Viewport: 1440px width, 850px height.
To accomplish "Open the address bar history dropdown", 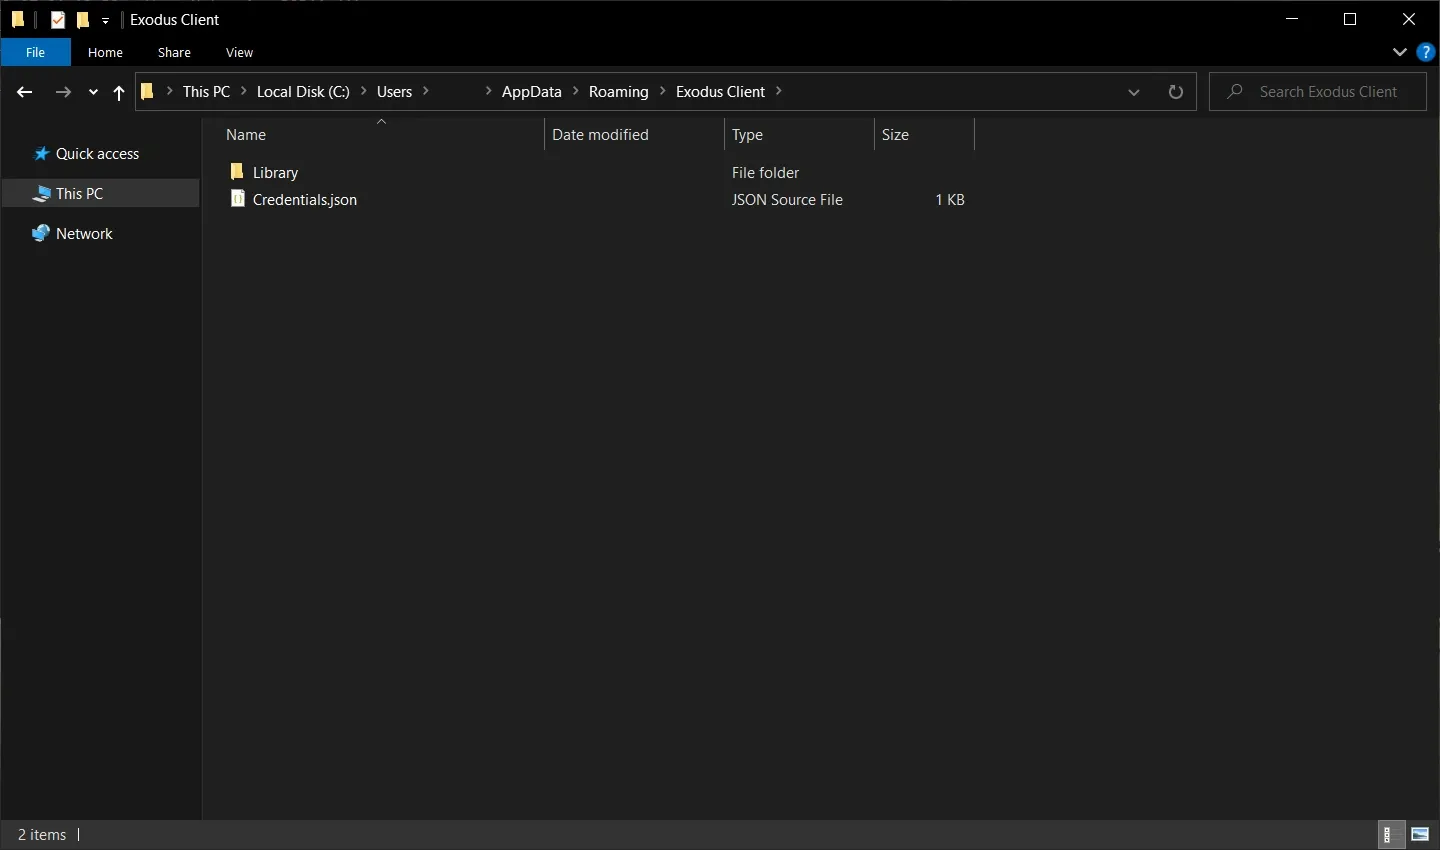I will click(x=1134, y=92).
